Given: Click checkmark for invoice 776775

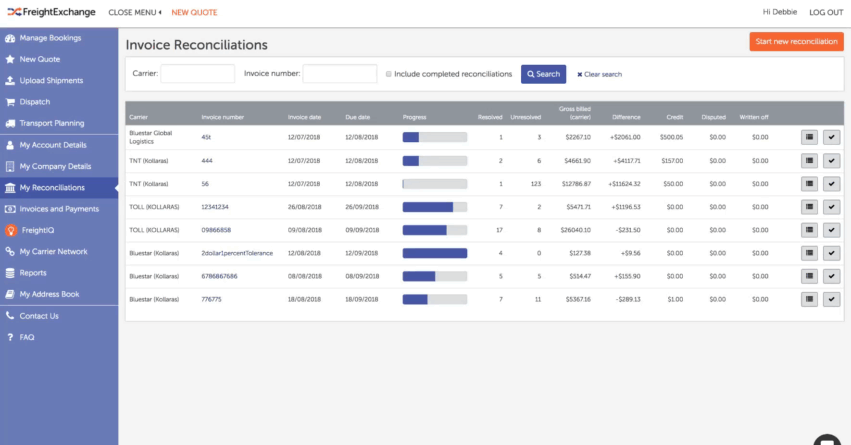Looking at the screenshot, I should pos(831,299).
